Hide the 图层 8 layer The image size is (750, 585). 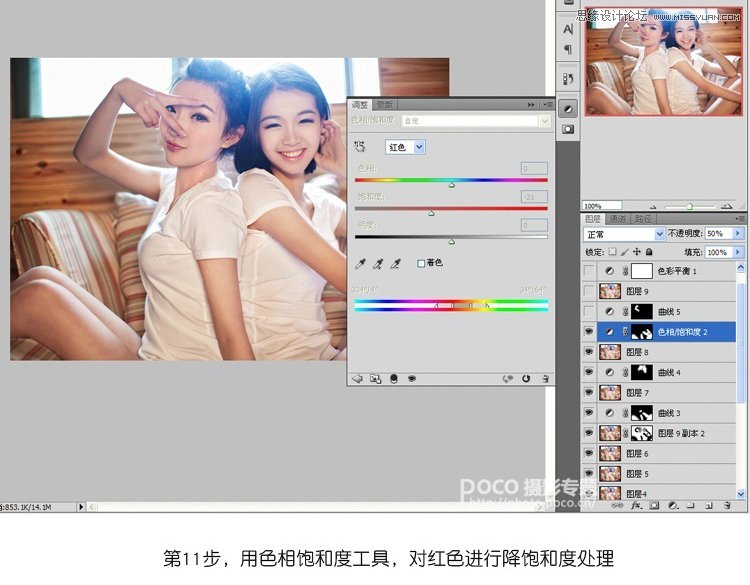[x=589, y=352]
